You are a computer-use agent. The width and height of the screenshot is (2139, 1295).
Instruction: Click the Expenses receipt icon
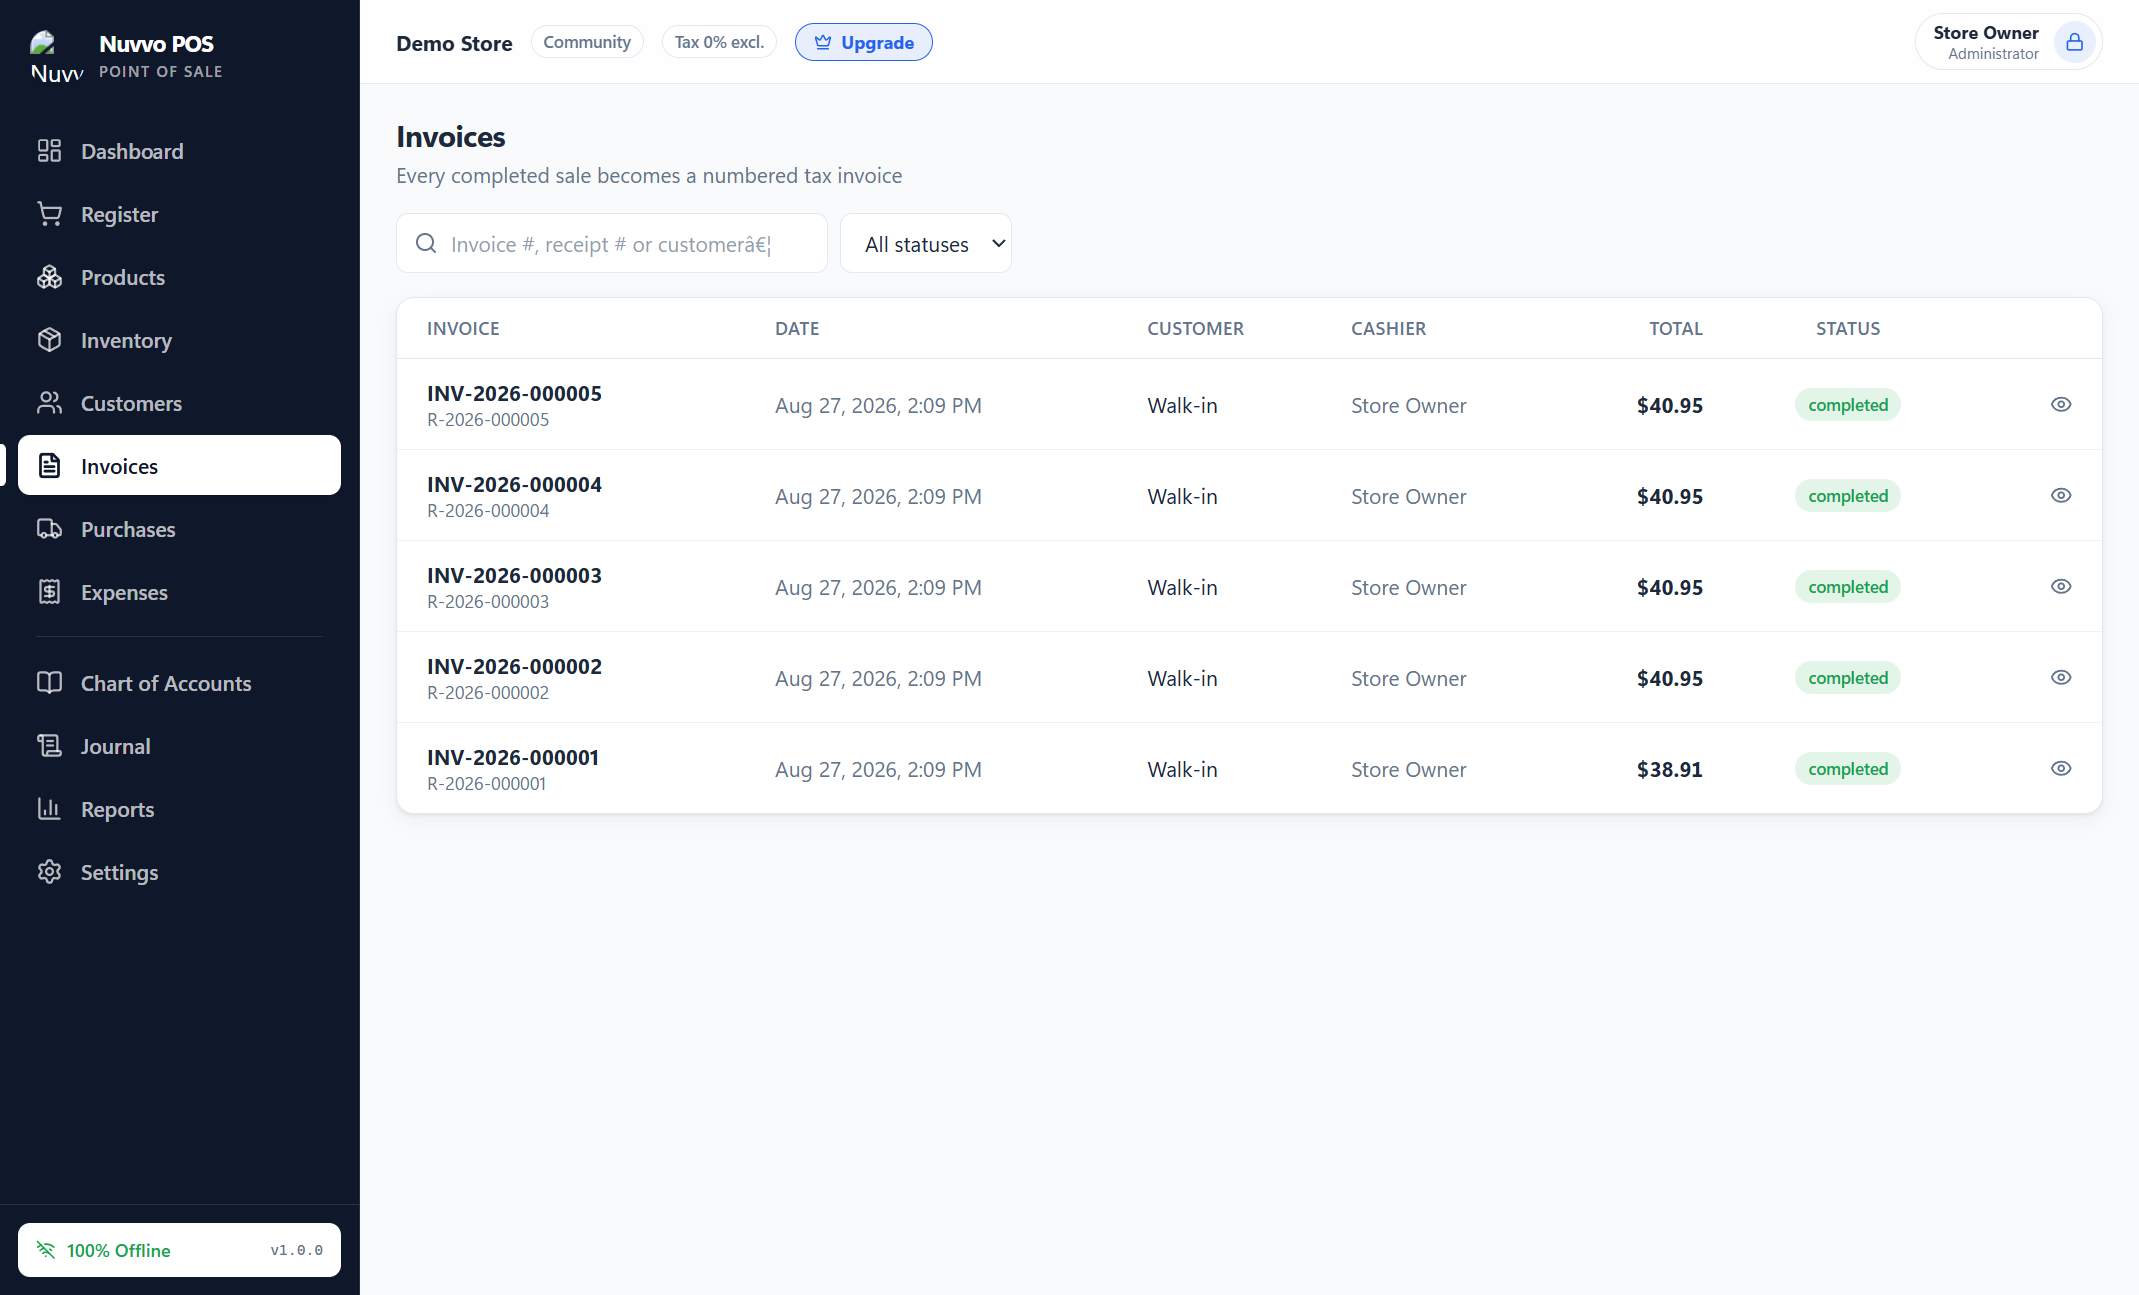point(49,592)
